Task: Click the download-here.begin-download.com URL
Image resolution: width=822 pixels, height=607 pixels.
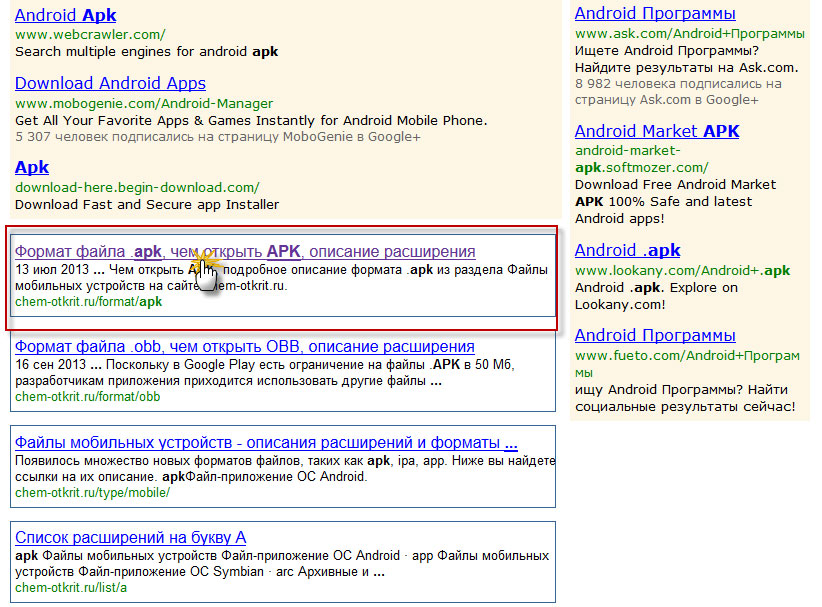Action: pyautogui.click(x=137, y=187)
